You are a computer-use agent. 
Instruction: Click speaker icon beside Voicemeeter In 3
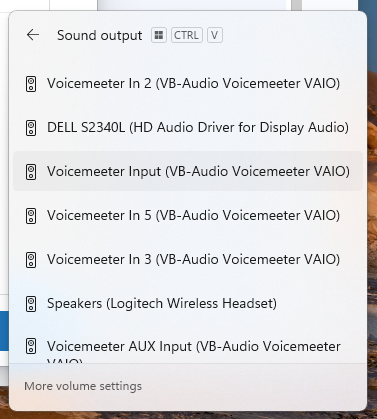(31, 260)
